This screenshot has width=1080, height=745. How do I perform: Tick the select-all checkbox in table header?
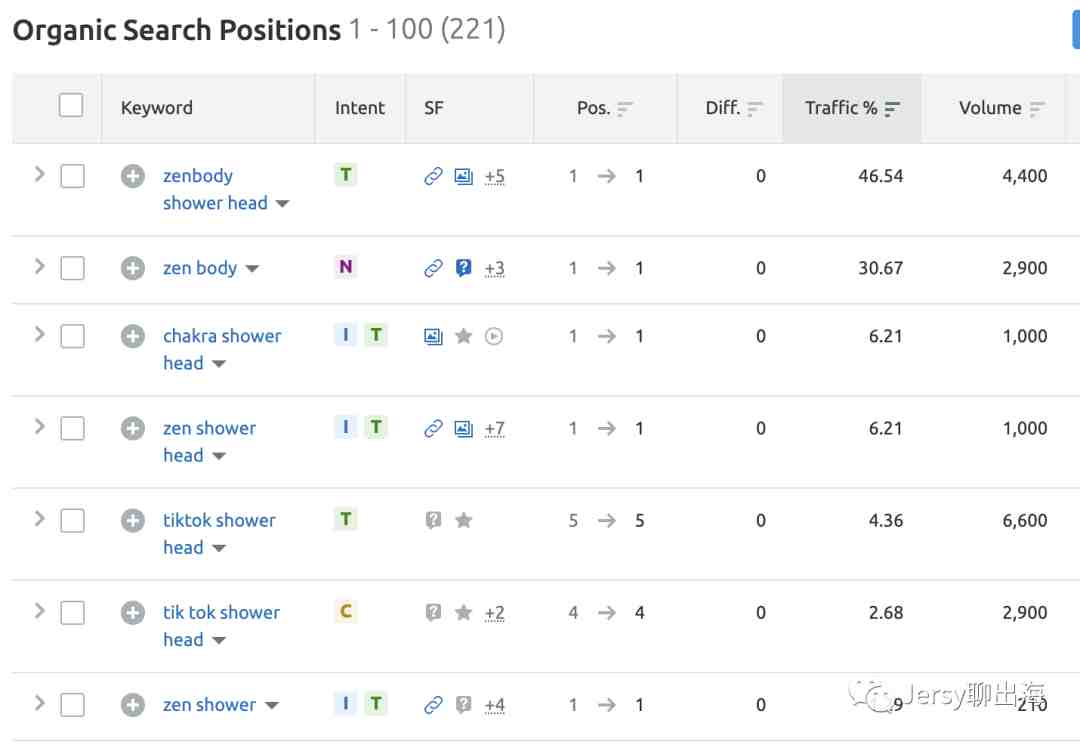[71, 106]
